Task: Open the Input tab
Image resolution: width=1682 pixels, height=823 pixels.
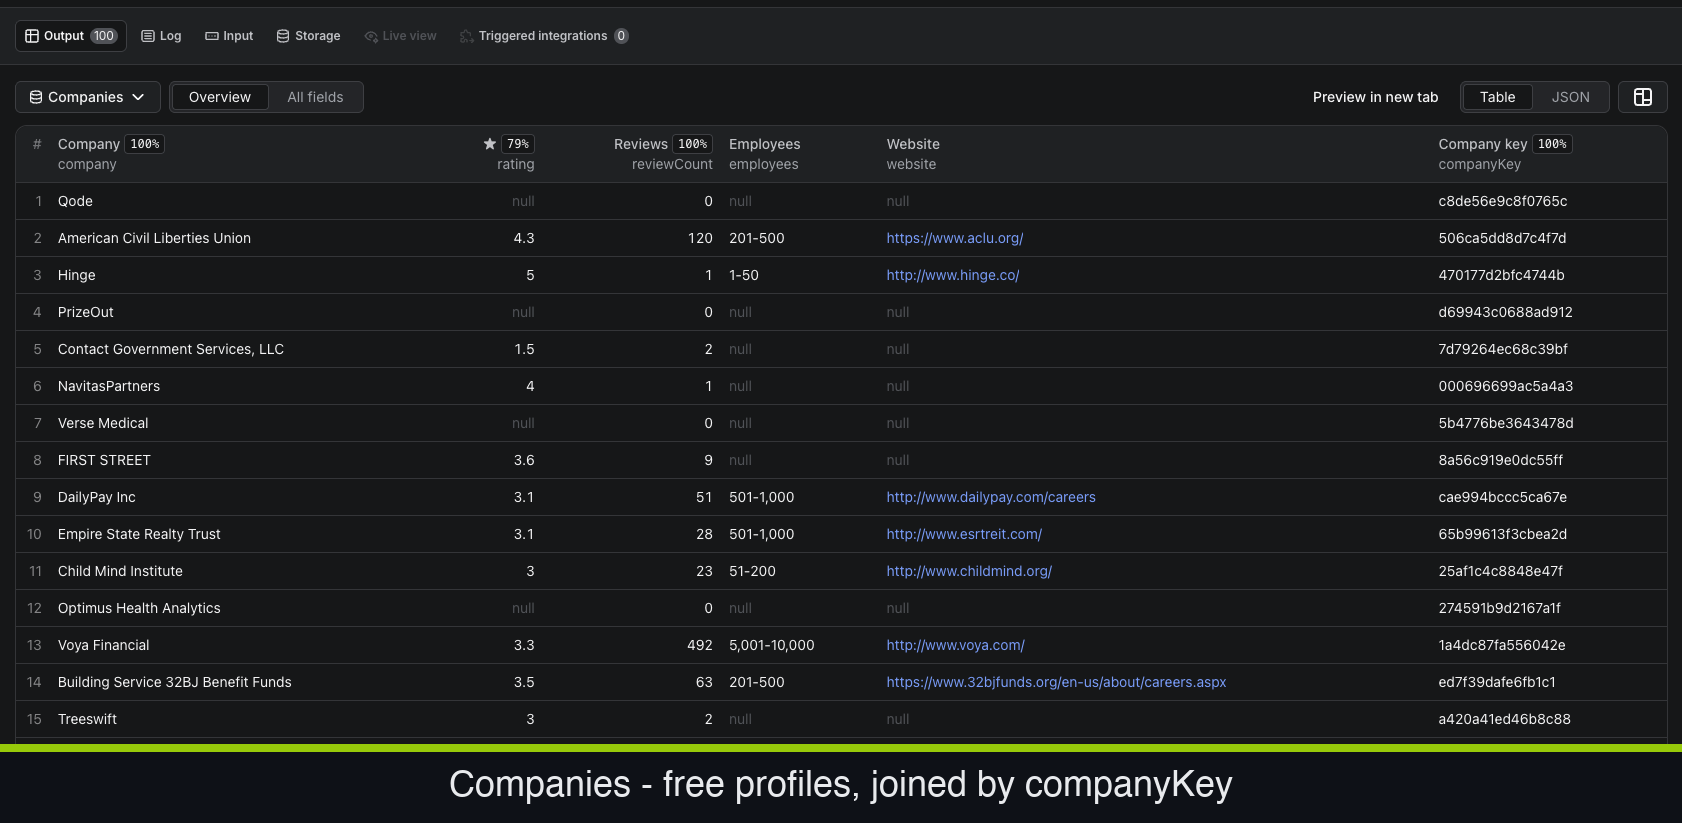Action: coord(229,36)
